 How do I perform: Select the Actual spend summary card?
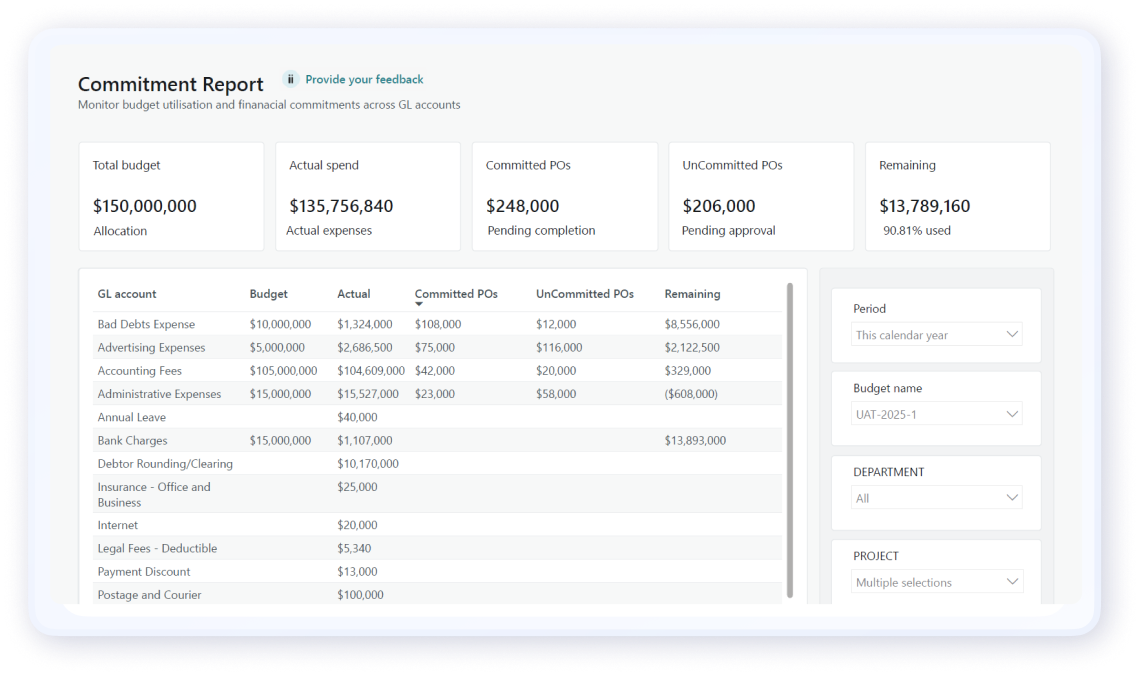coord(367,196)
